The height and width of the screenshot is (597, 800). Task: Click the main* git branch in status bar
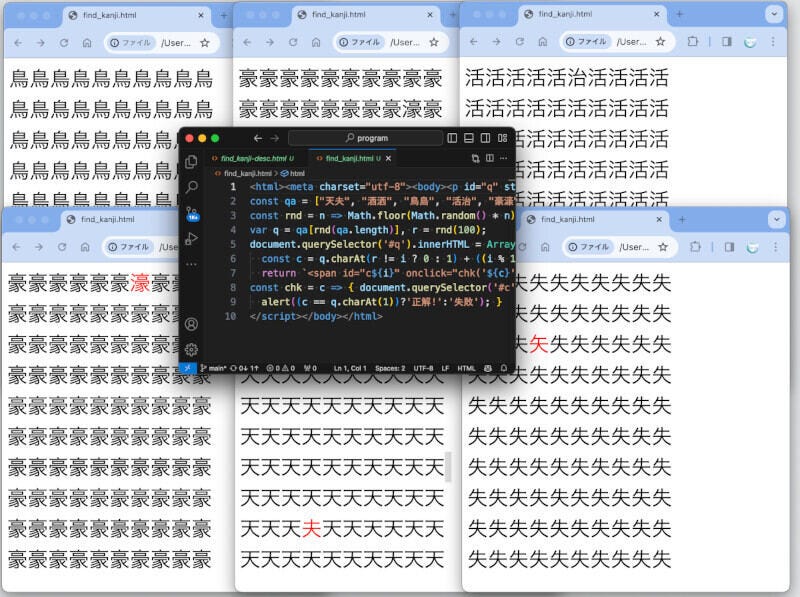pyautogui.click(x=215, y=368)
